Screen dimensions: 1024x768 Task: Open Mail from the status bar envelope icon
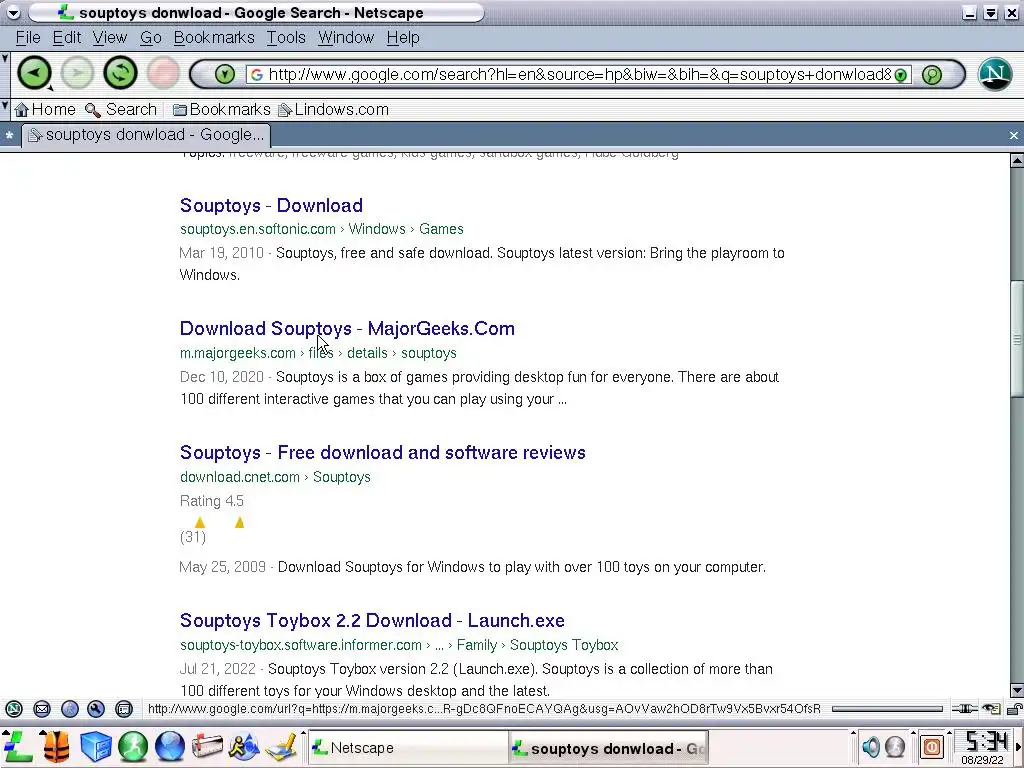[42, 709]
